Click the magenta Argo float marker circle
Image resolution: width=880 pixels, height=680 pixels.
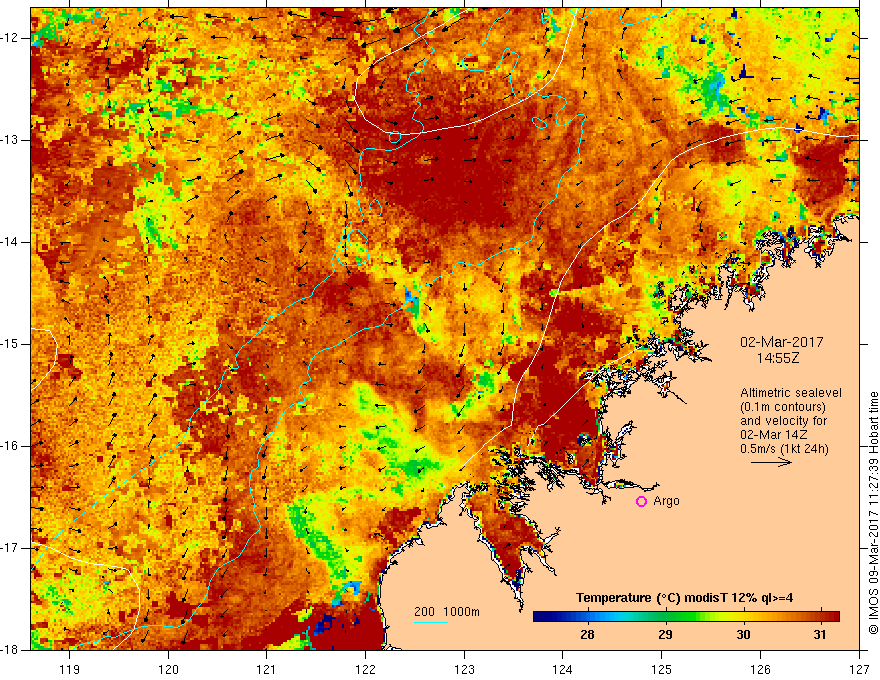click(641, 502)
